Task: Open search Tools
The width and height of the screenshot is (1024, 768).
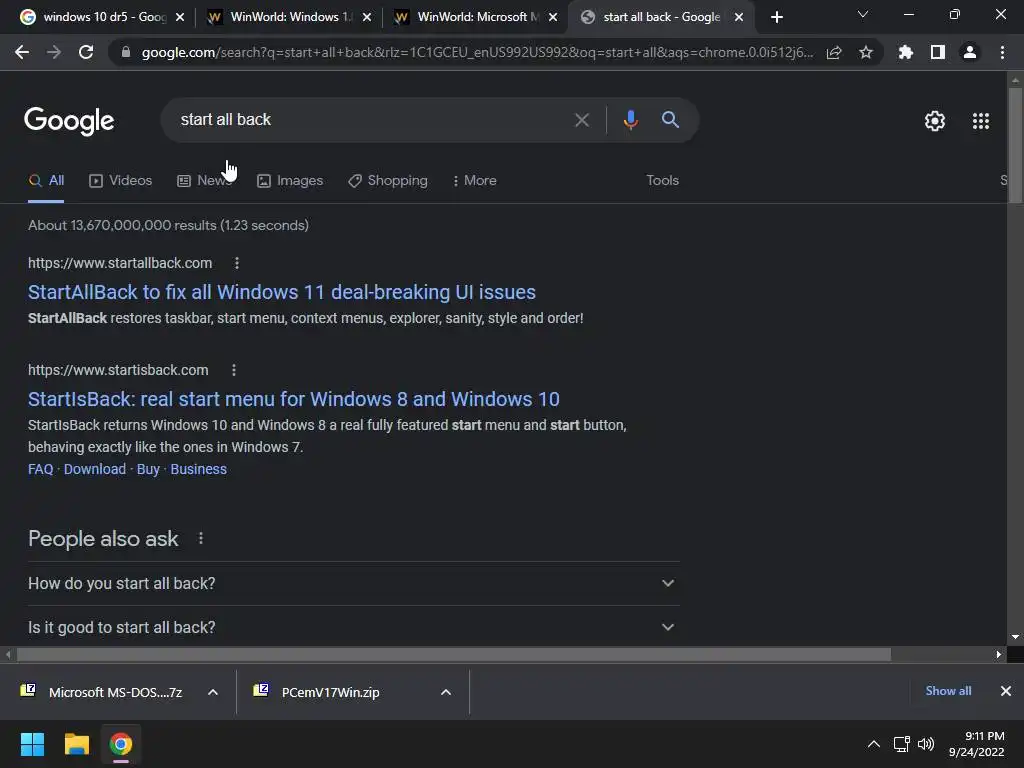Action: pyautogui.click(x=662, y=180)
